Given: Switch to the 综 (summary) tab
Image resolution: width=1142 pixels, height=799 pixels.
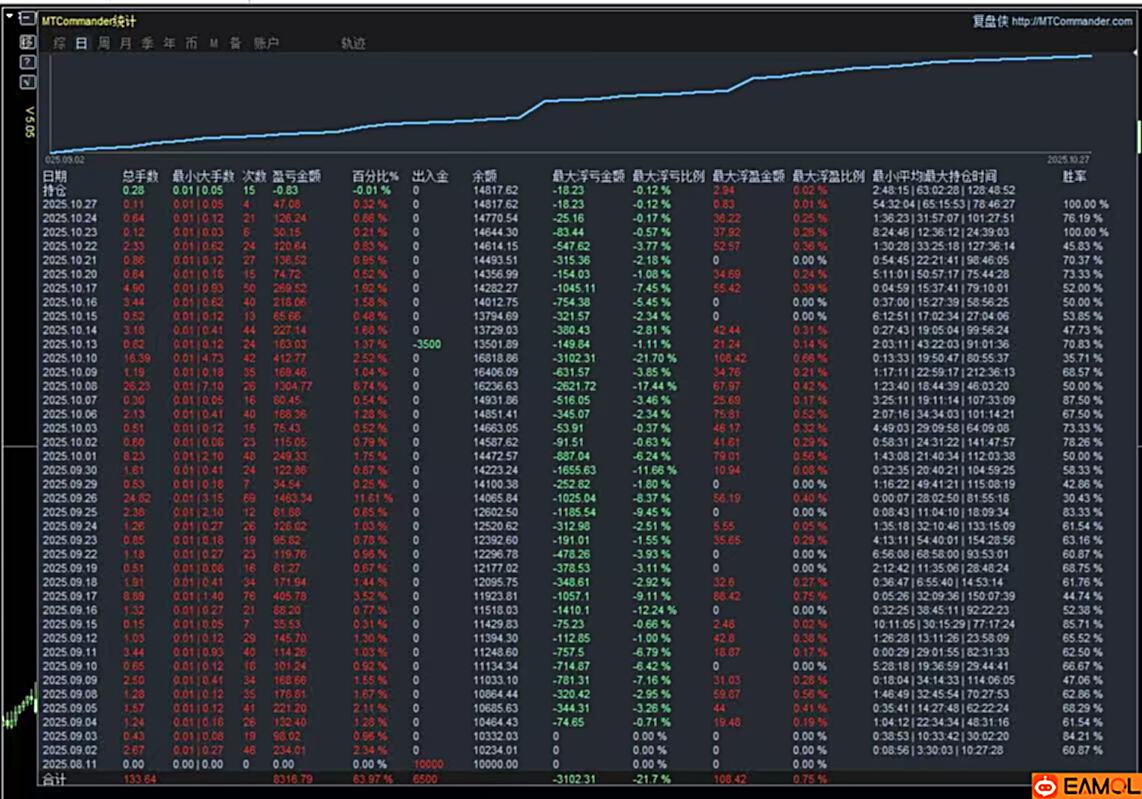Looking at the screenshot, I should (60, 43).
